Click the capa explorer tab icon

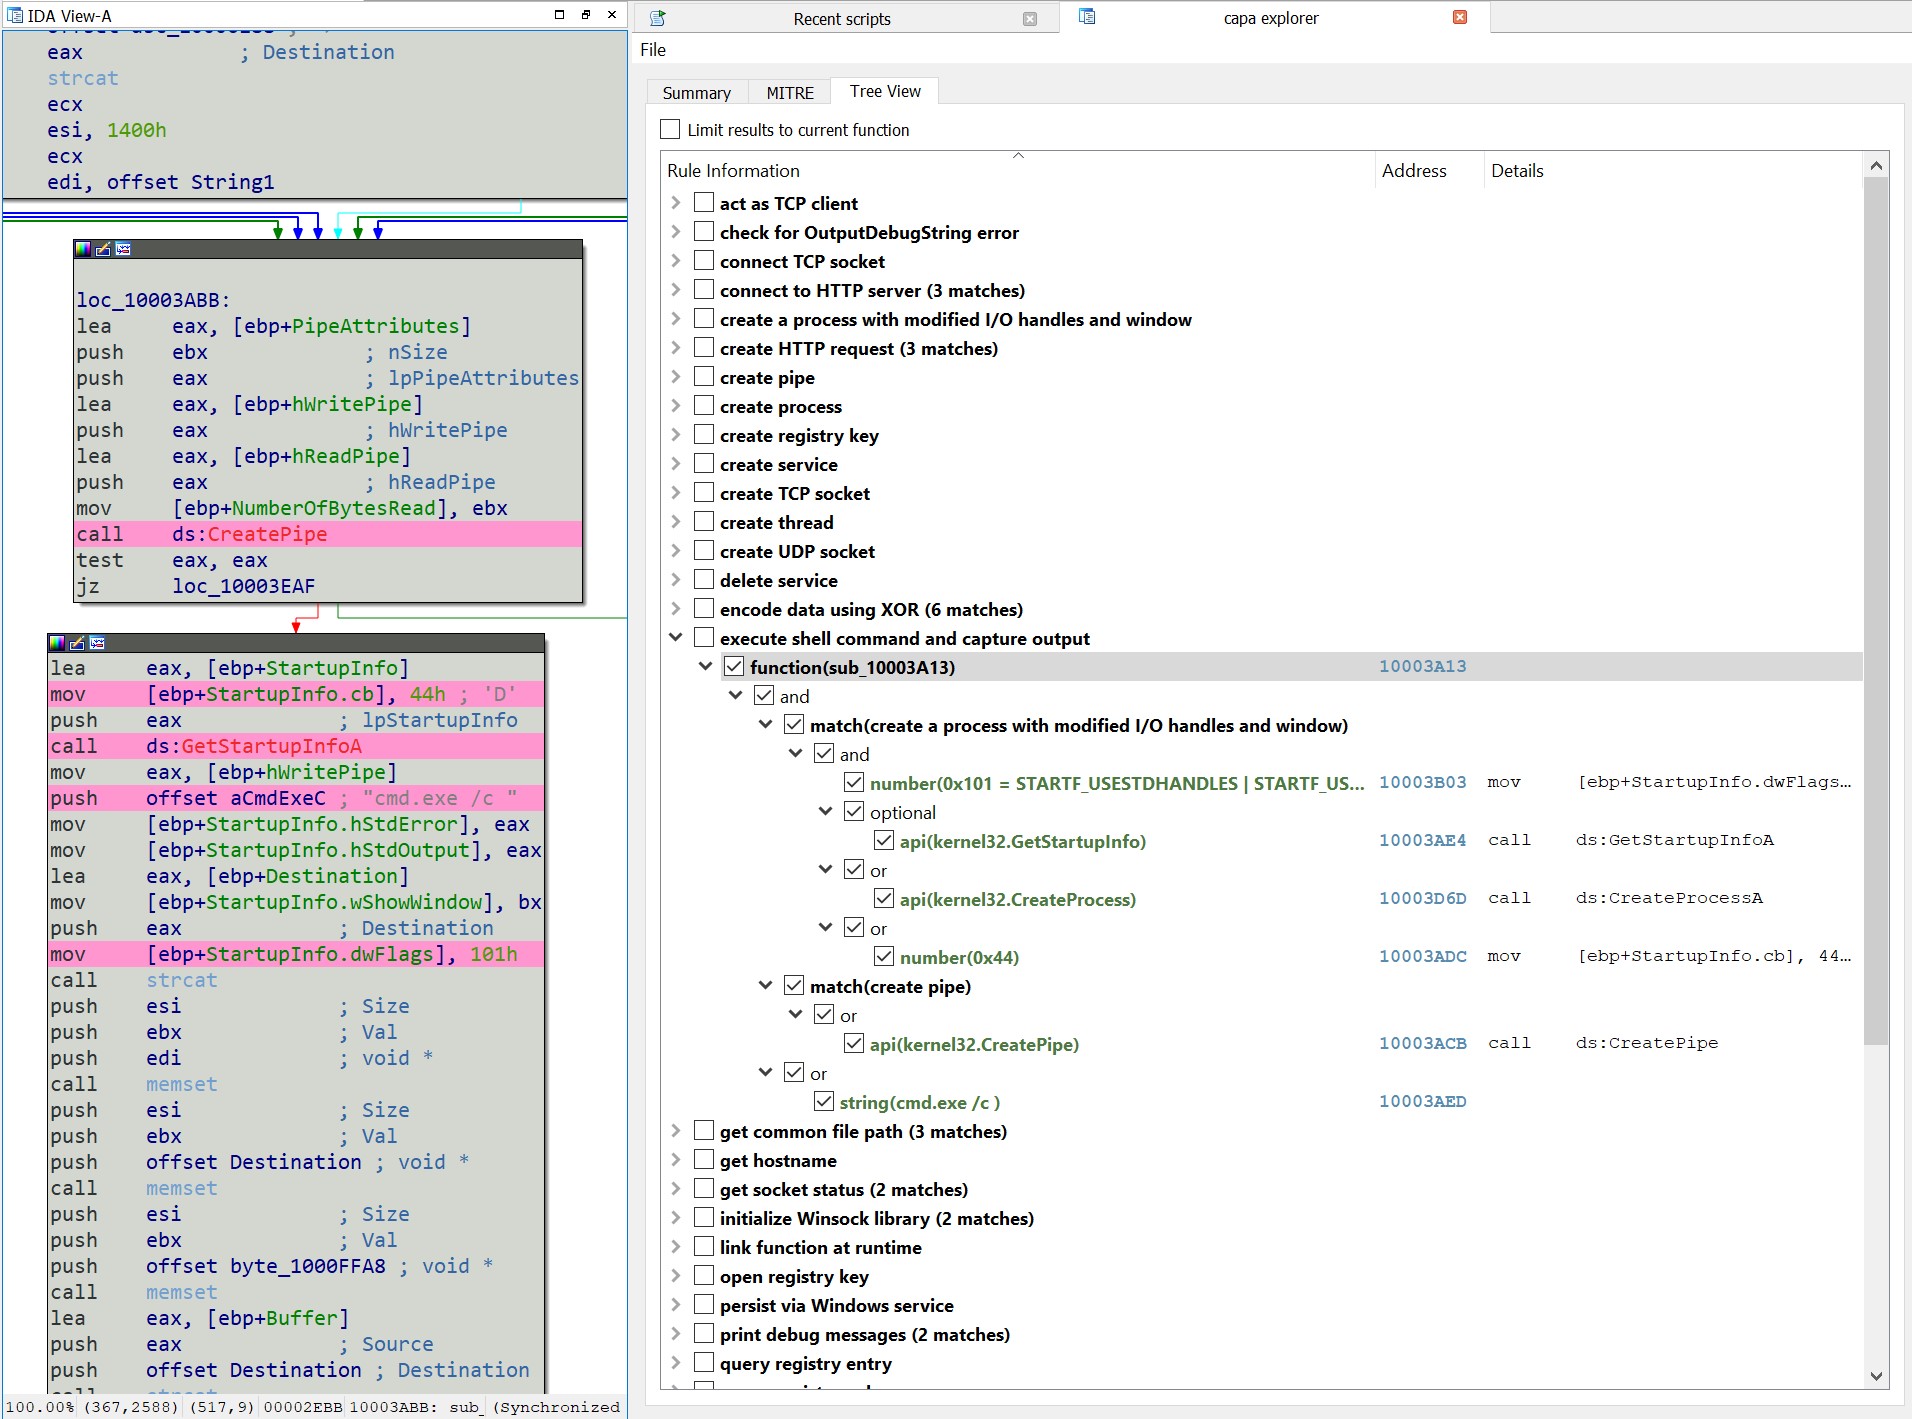point(1087,17)
